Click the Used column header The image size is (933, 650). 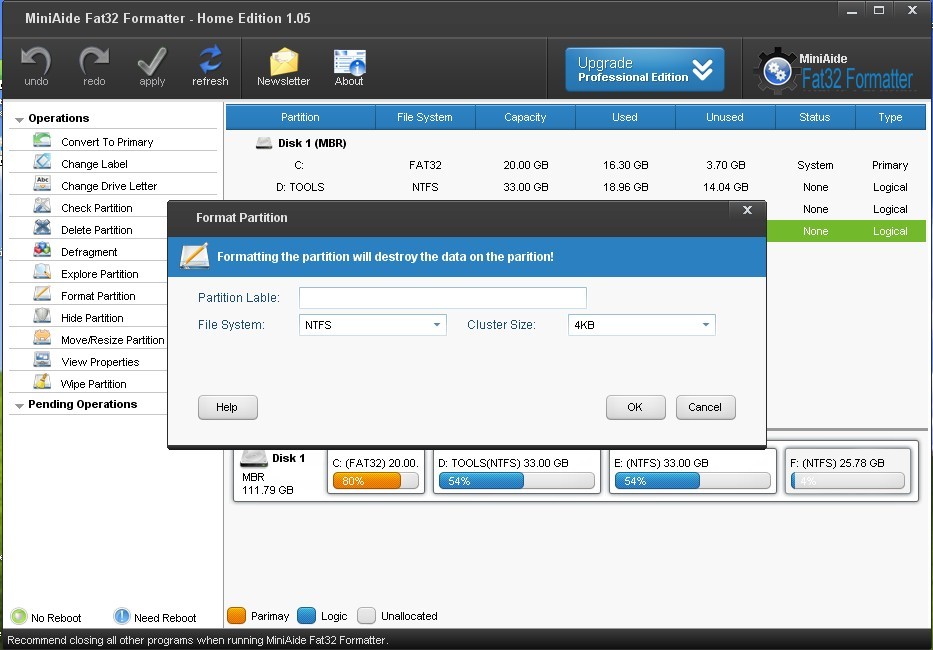coord(625,117)
